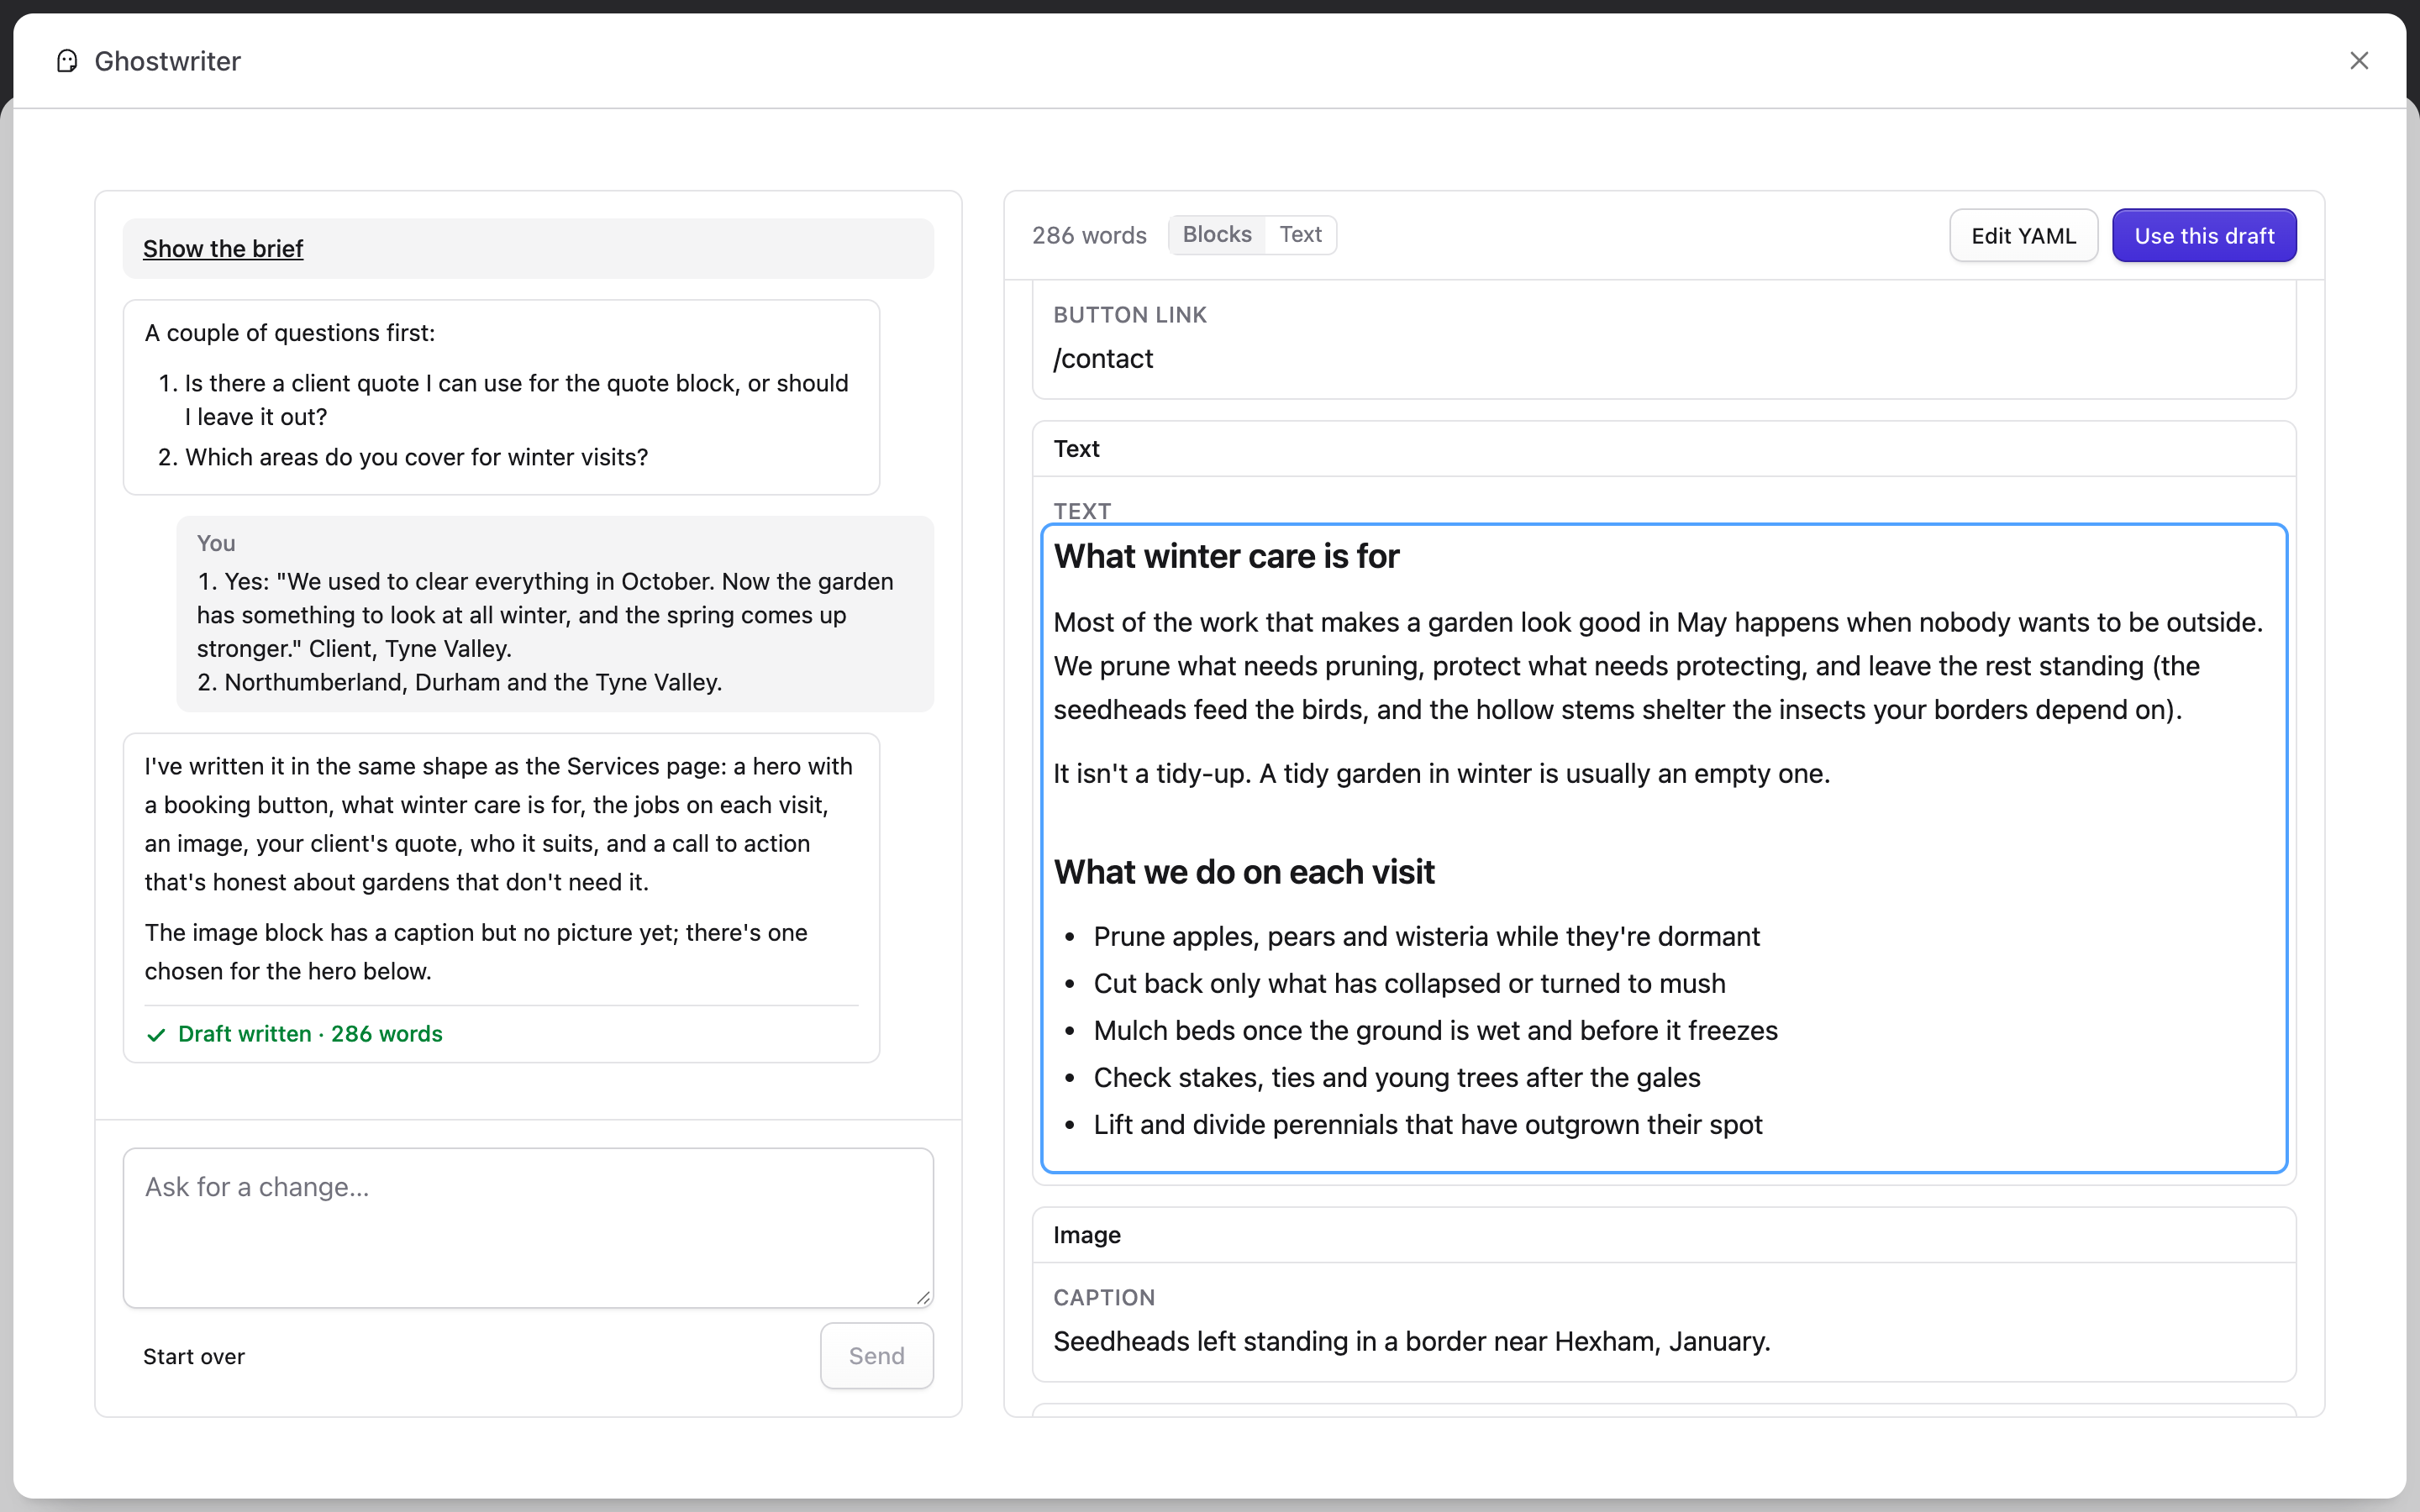
Task: Click the BUTTON LINK field label
Action: tap(1130, 315)
